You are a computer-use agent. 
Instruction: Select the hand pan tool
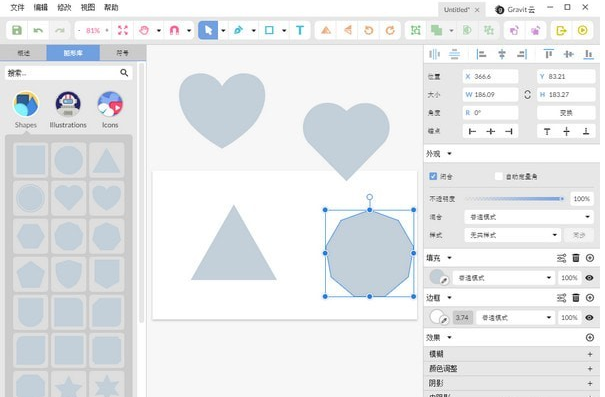pos(144,30)
